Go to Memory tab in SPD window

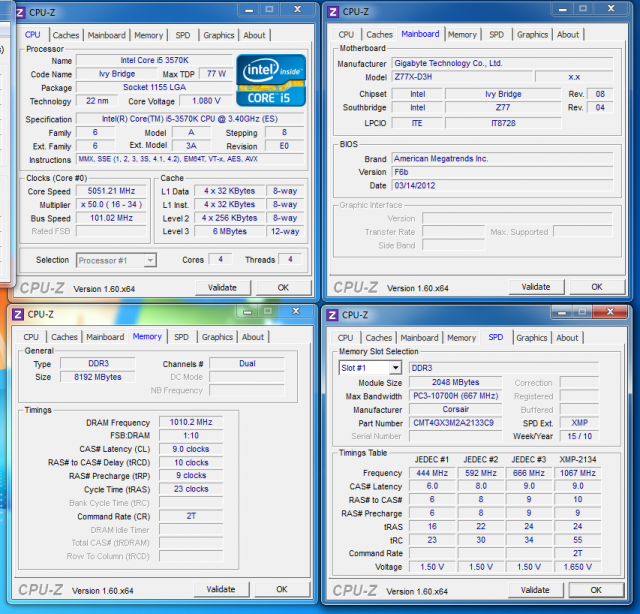click(x=461, y=338)
